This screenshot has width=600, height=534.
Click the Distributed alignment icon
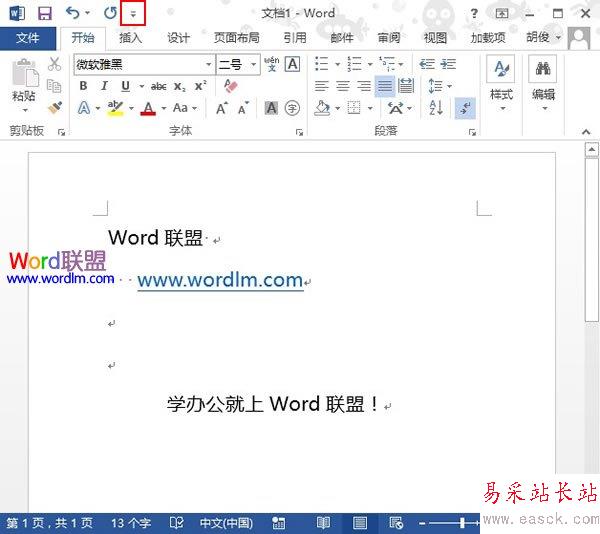[x=406, y=86]
